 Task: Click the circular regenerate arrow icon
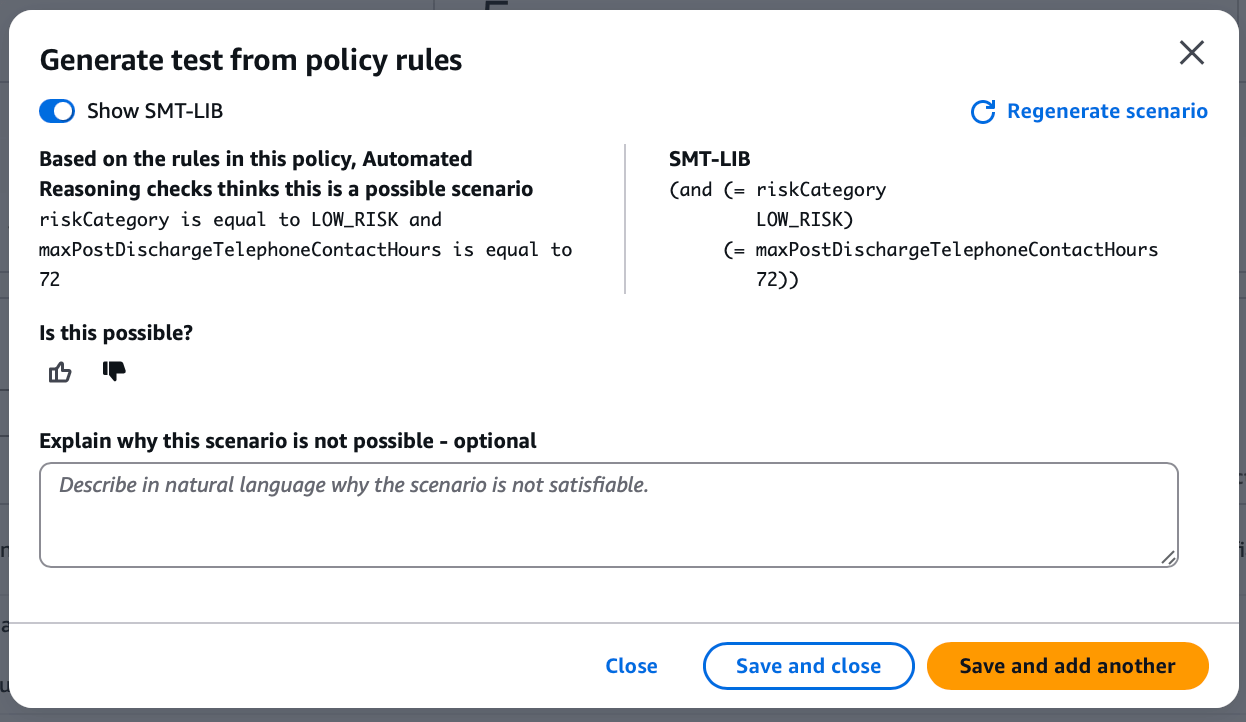pyautogui.click(x=983, y=112)
